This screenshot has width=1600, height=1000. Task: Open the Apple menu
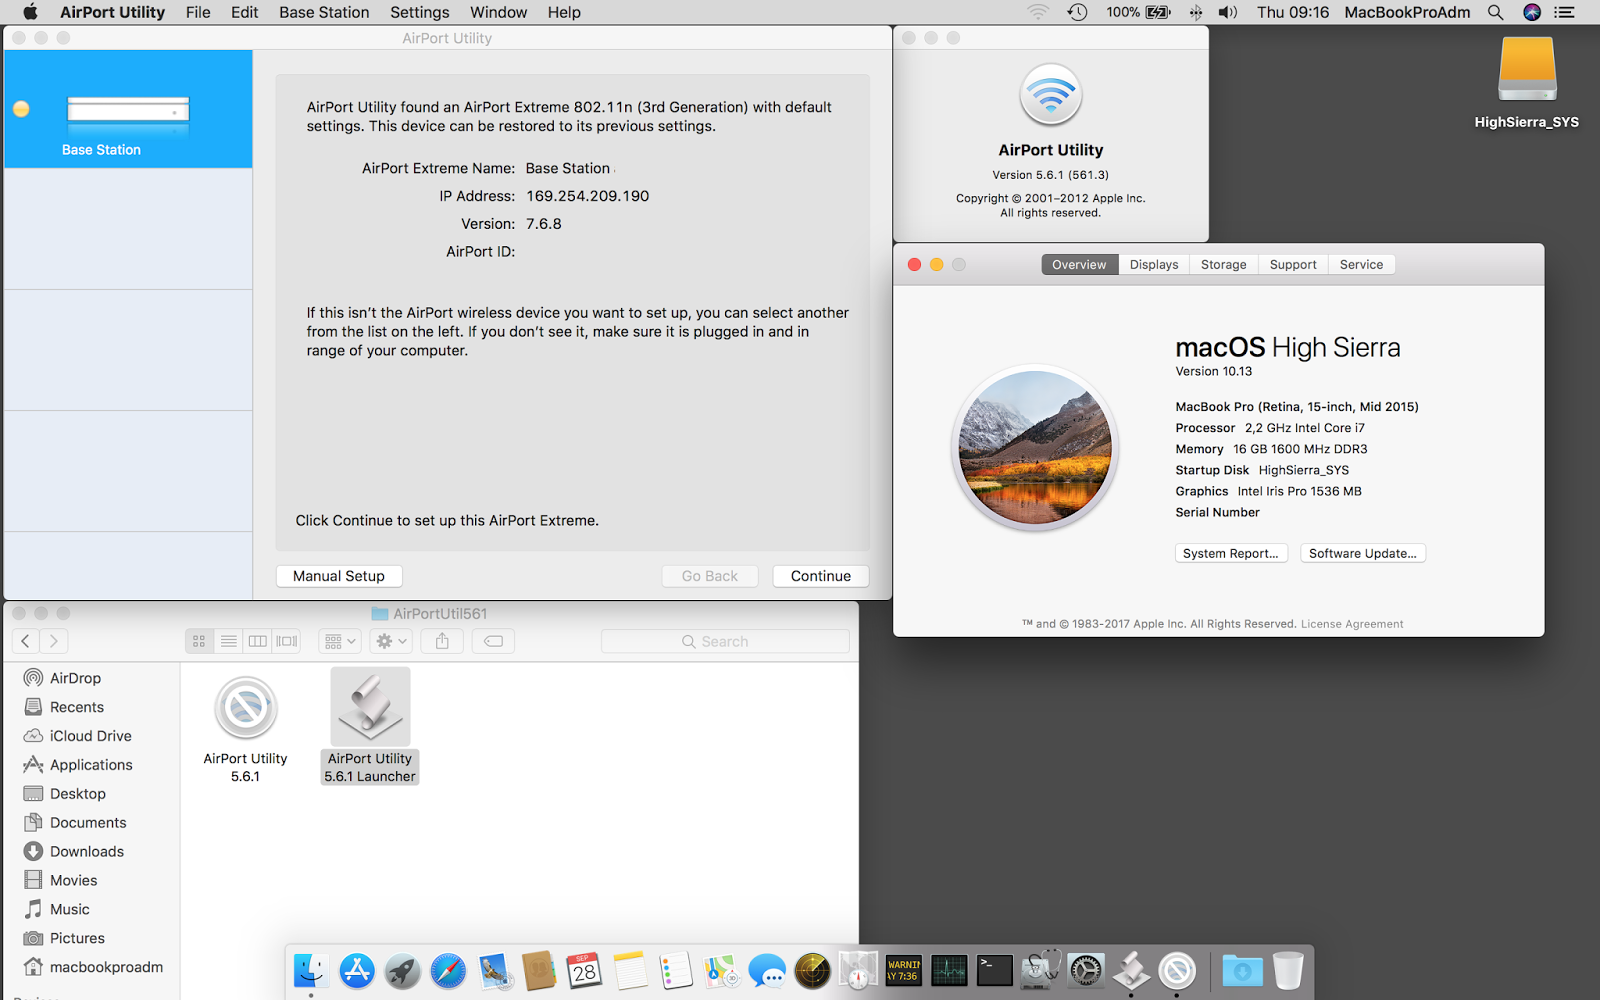click(x=30, y=12)
